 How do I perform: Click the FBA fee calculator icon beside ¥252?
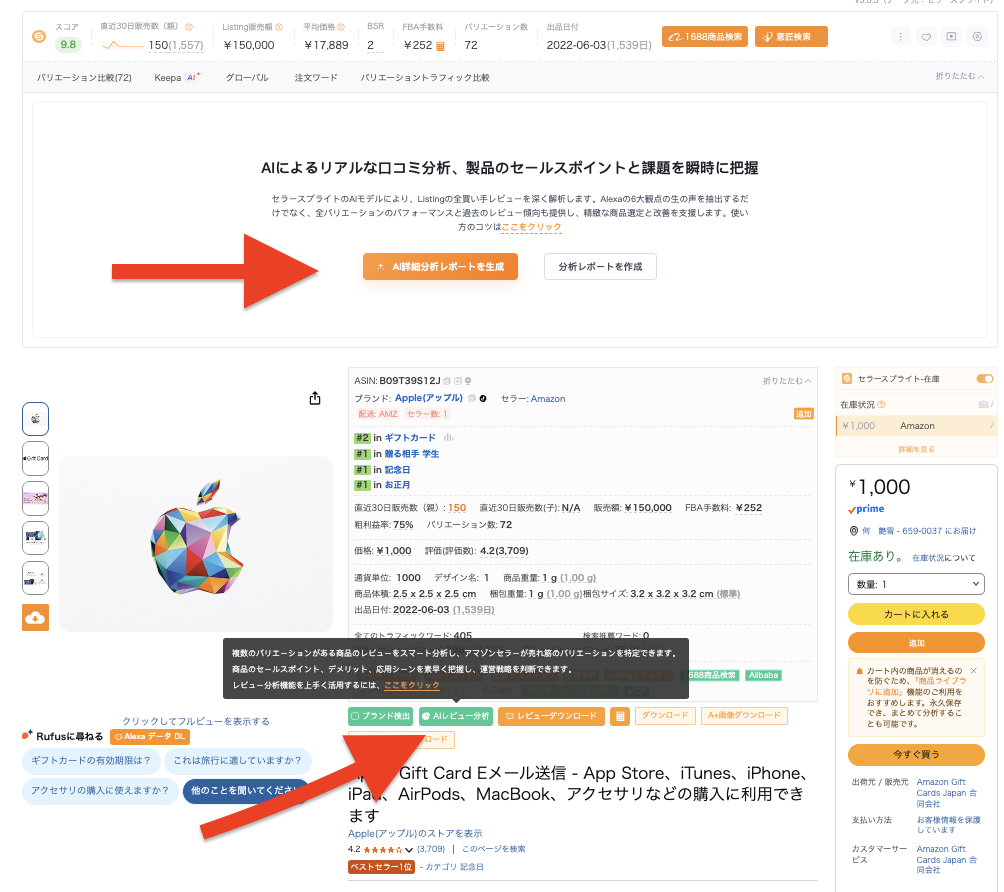point(440,46)
